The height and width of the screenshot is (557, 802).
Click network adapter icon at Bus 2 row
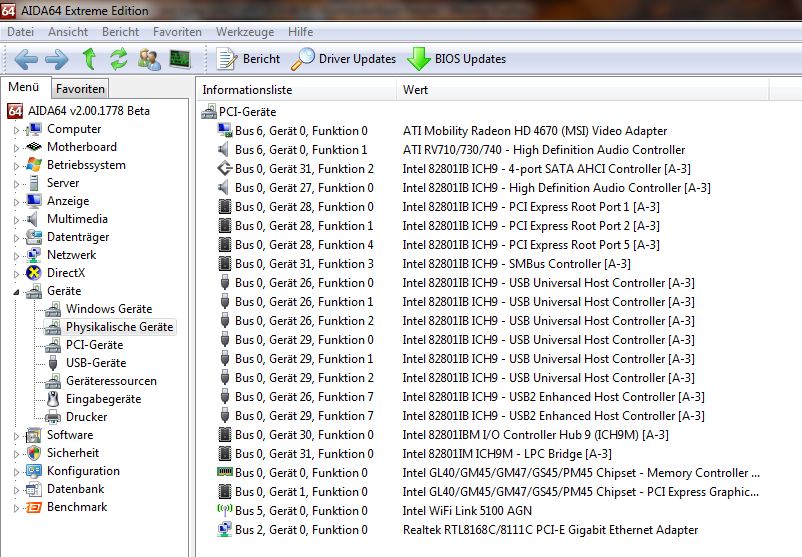(x=225, y=529)
